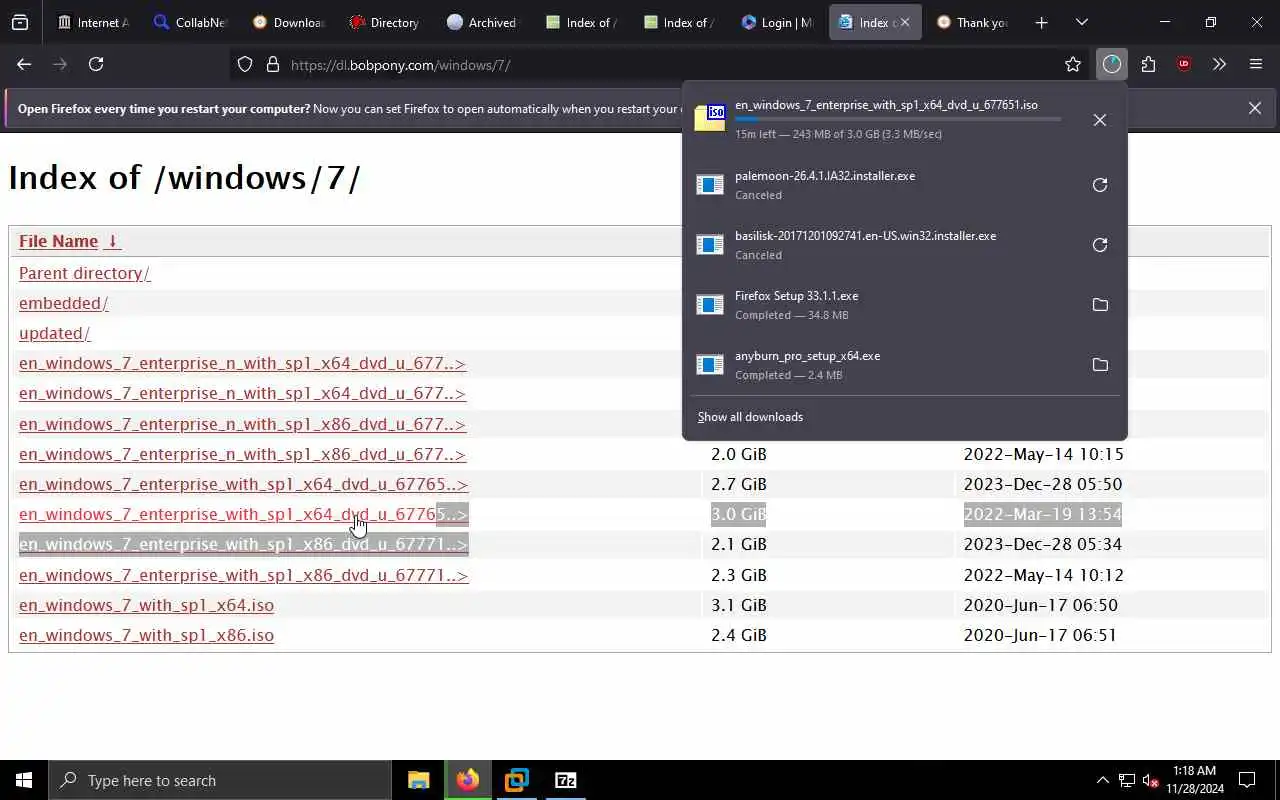This screenshot has width=1280, height=800.
Task: Open the Windows notification center
Action: pyautogui.click(x=1247, y=780)
